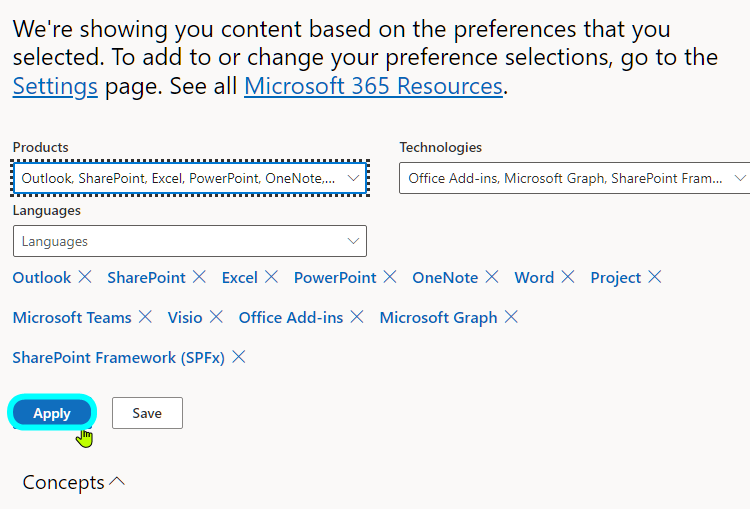Viewport: 750px width, 509px height.
Task: Remove the PowerPoint filter tag
Action: 390,277
